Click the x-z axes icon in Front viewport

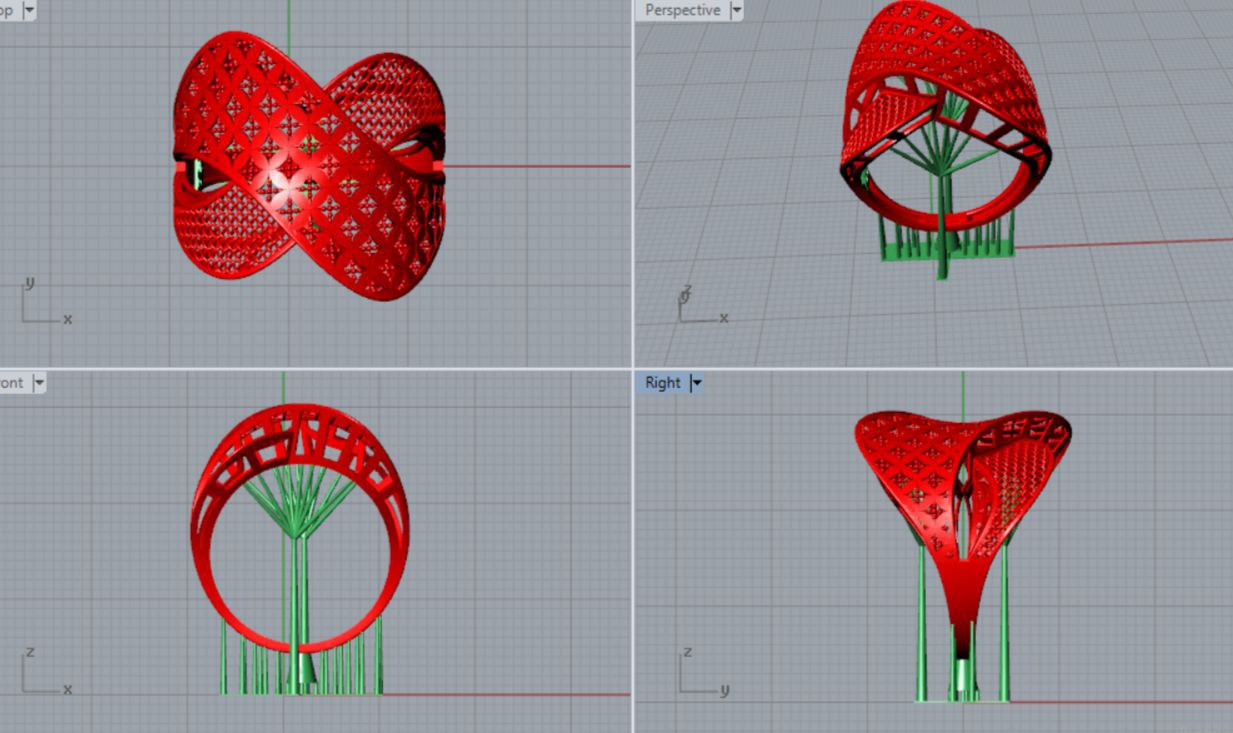click(42, 675)
